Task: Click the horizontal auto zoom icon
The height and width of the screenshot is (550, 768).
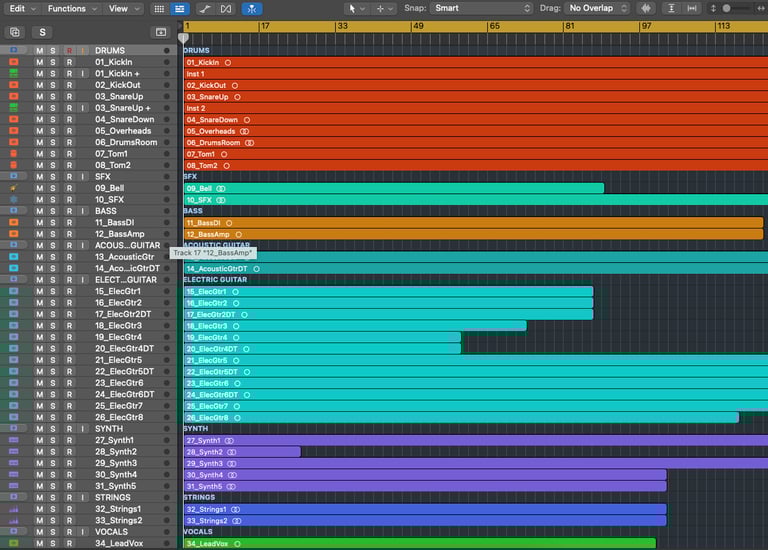Action: tap(692, 8)
